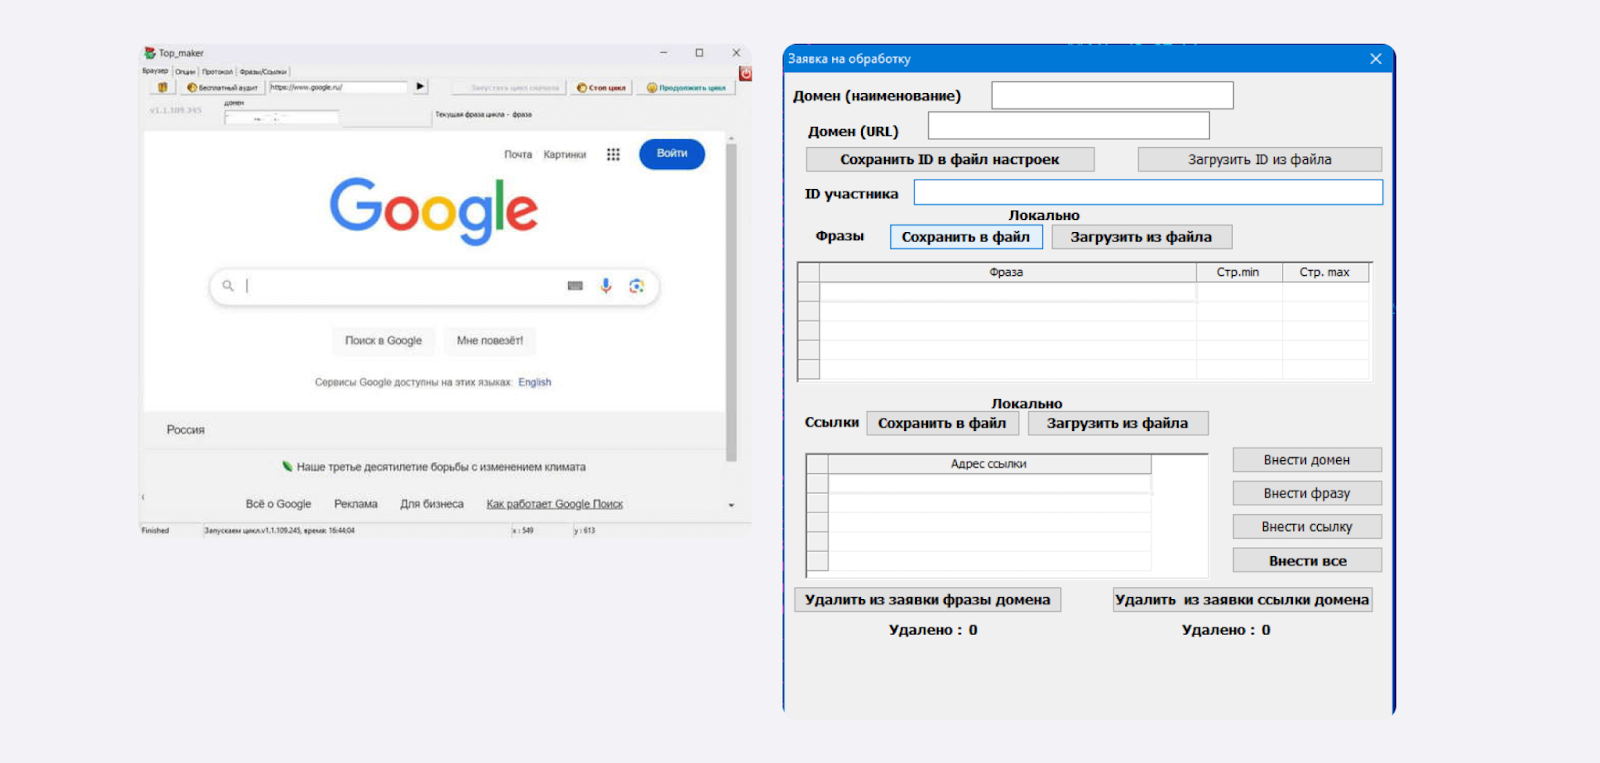Screen dimensions: 1600x763
Task: Click the microphone voice search icon
Action: coord(605,286)
